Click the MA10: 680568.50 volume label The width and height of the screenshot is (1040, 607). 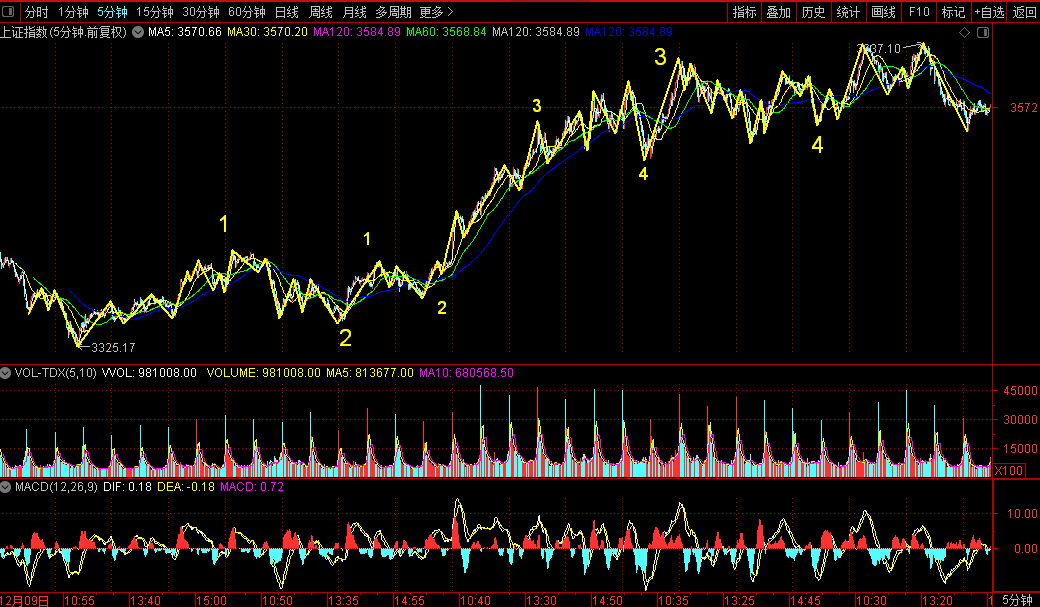click(466, 373)
